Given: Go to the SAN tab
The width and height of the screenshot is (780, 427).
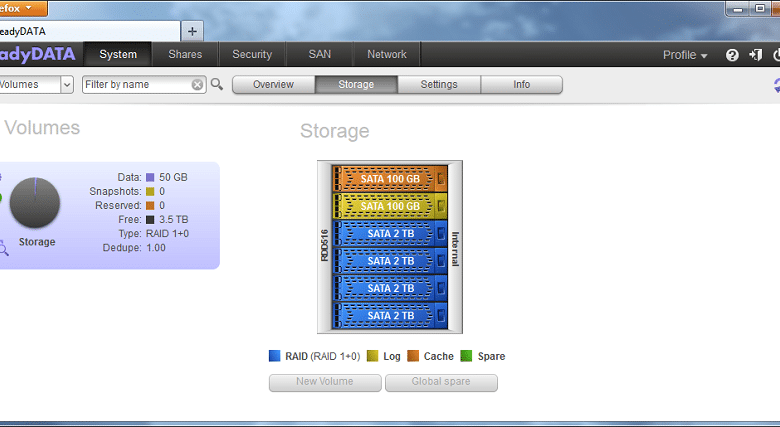Looking at the screenshot, I should [x=319, y=54].
